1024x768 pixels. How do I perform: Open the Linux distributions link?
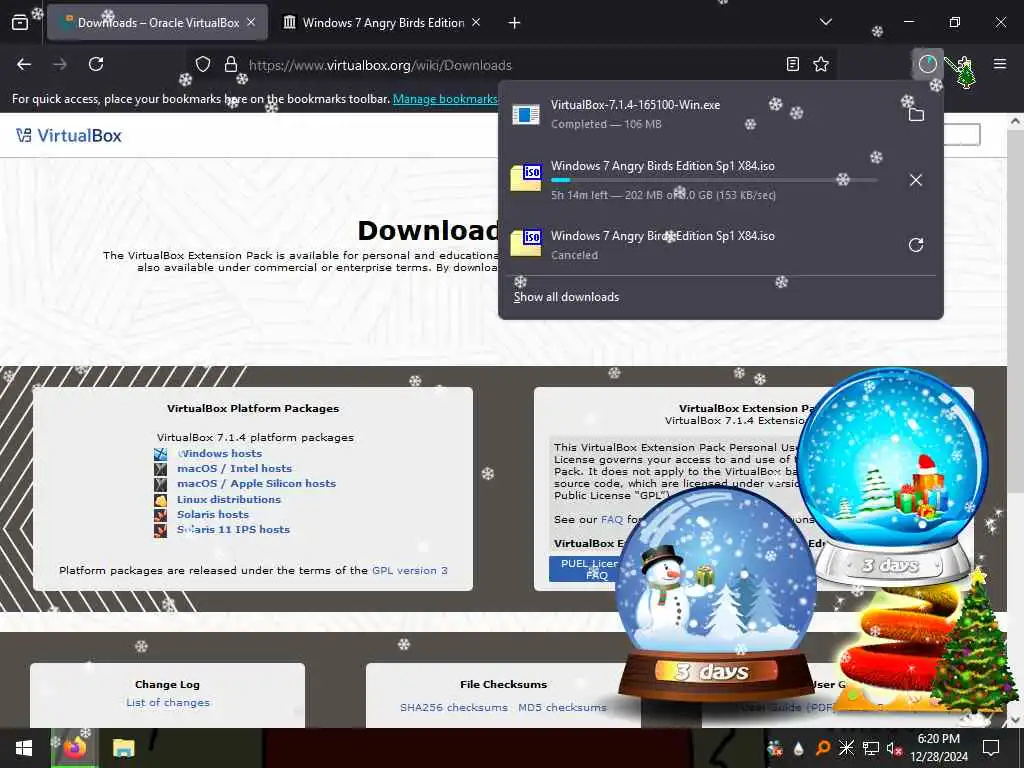coord(229,499)
